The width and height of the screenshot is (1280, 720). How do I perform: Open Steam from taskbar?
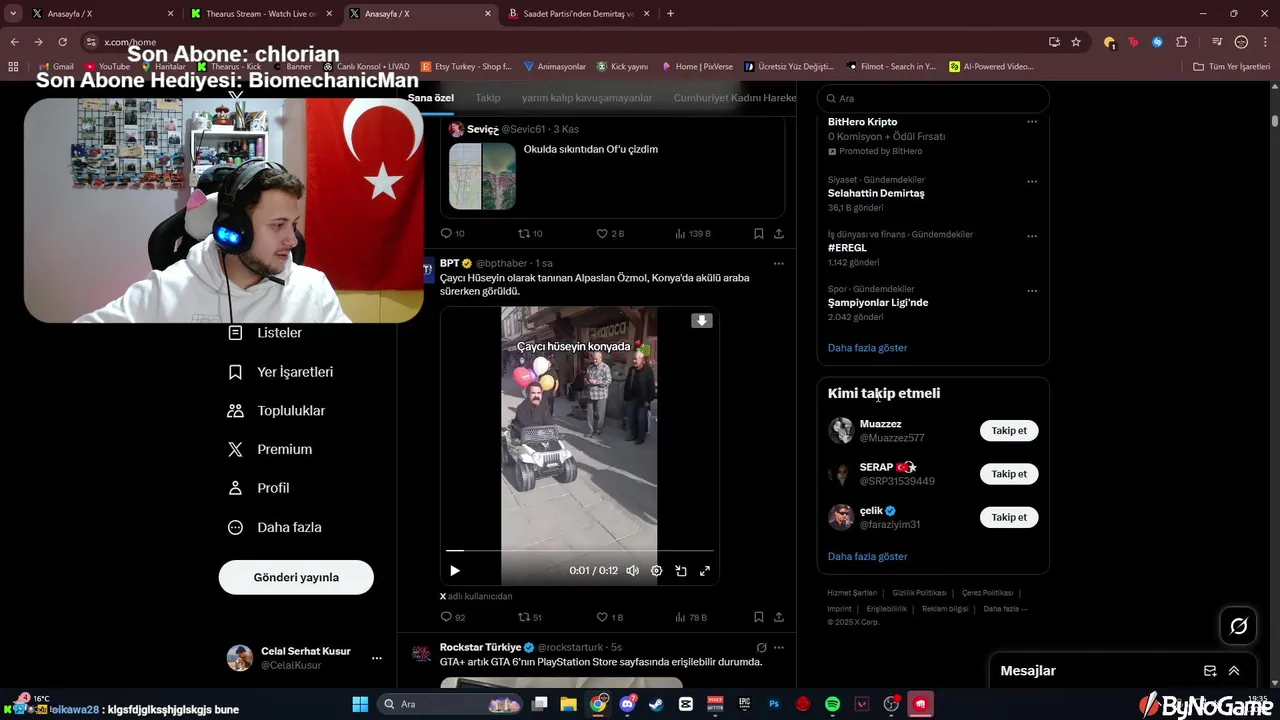pyautogui.click(x=656, y=704)
